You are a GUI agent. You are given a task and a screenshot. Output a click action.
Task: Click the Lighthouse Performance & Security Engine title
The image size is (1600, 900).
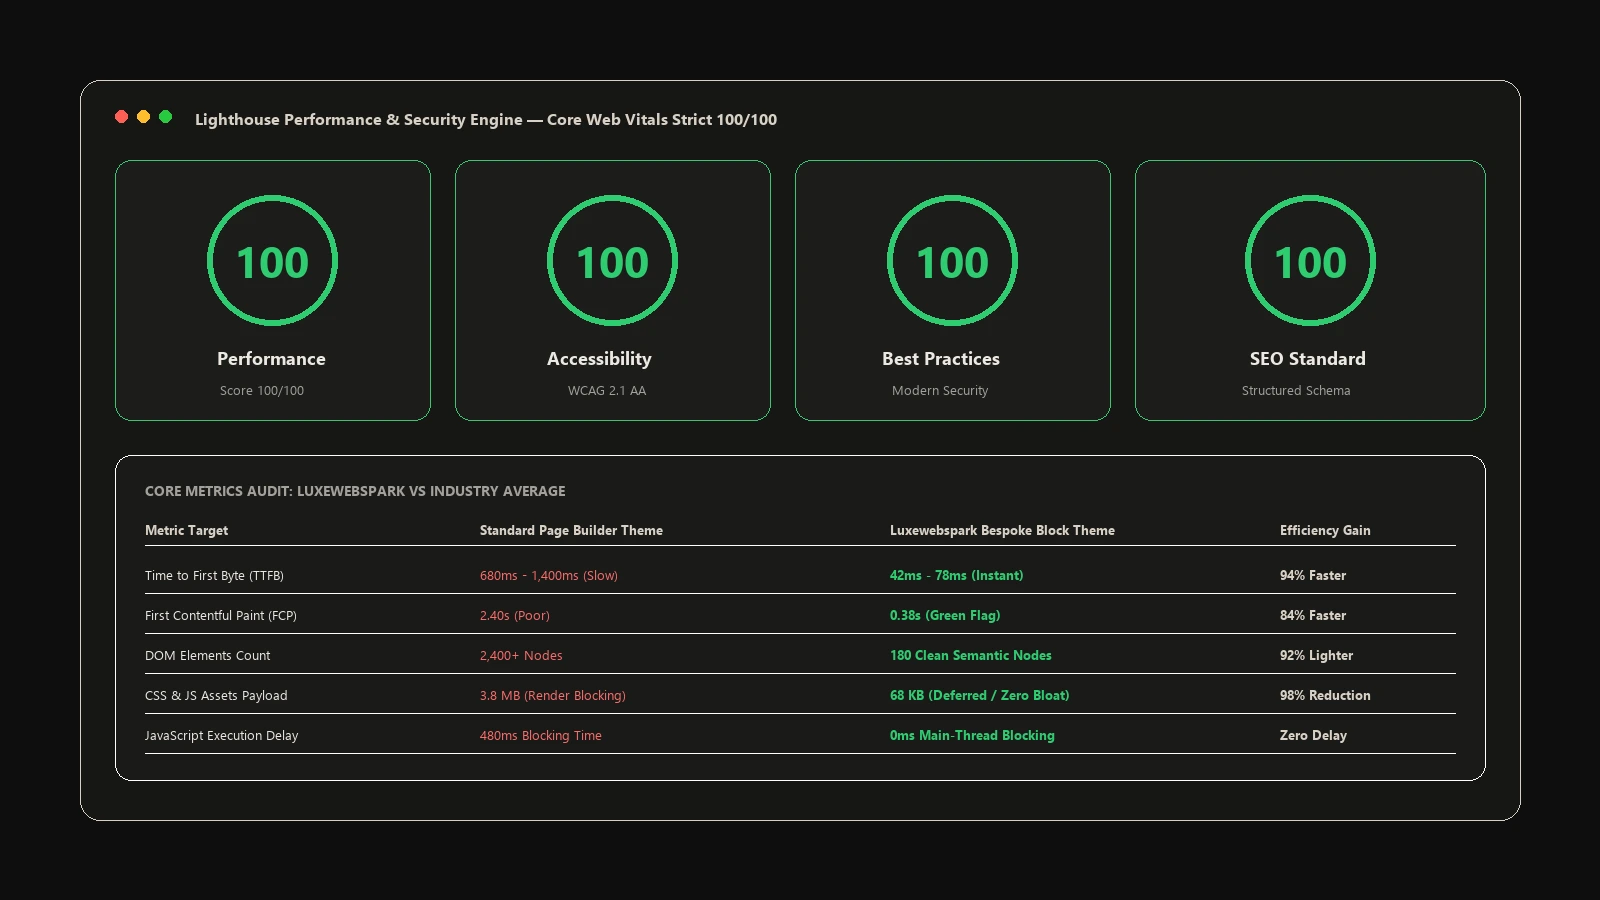486,120
